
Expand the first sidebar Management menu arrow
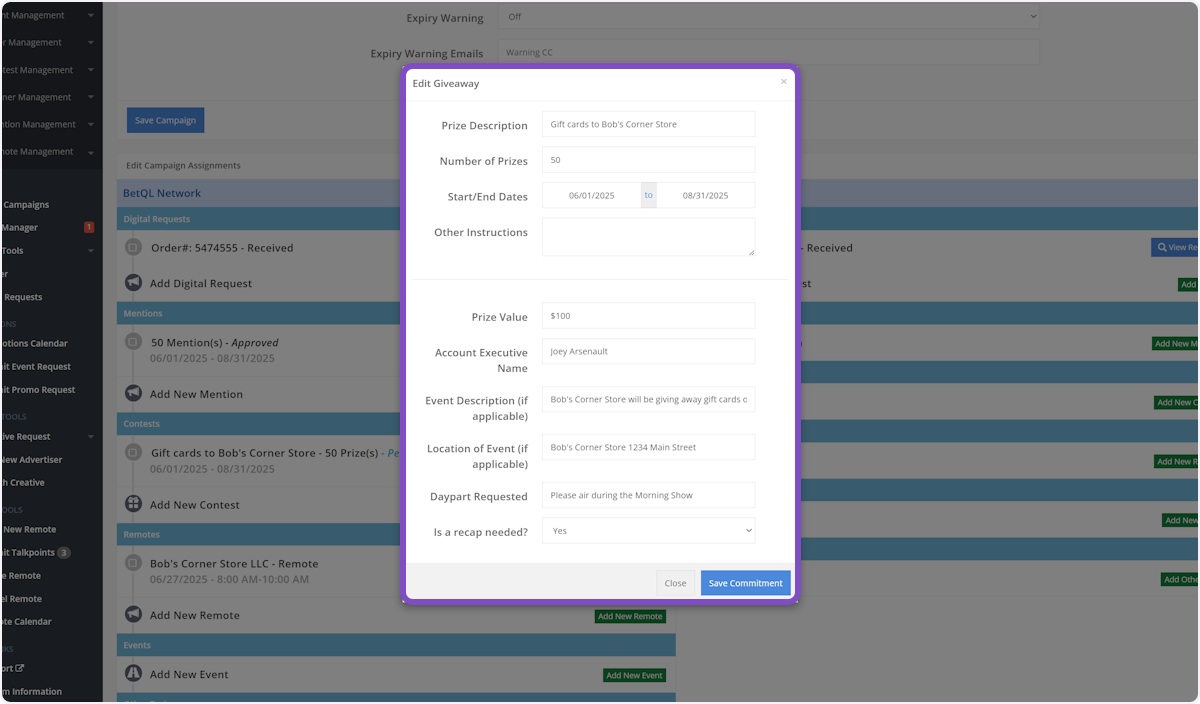(x=91, y=16)
